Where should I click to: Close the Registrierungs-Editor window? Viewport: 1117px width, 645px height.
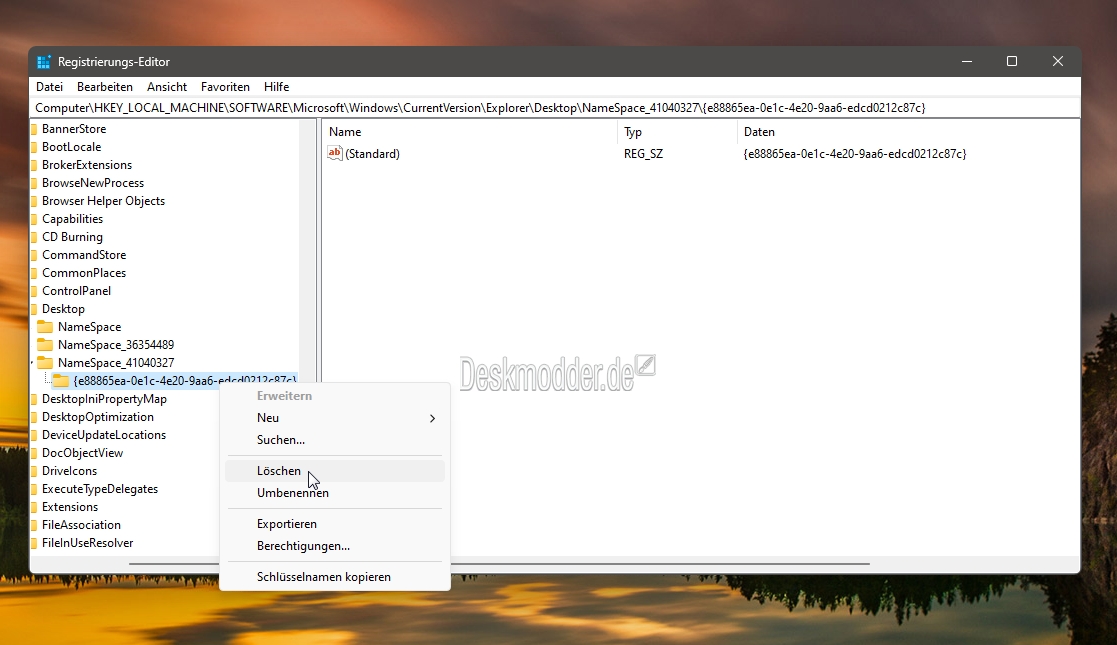(x=1058, y=61)
